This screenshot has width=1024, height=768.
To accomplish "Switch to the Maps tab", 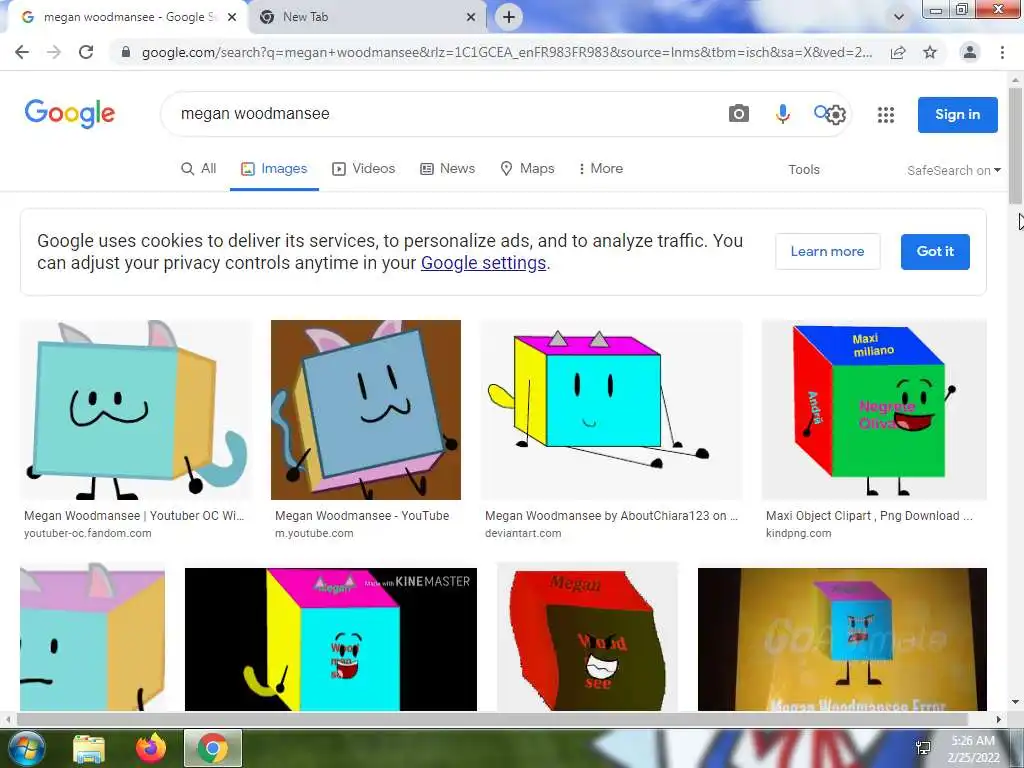I will 527,168.
